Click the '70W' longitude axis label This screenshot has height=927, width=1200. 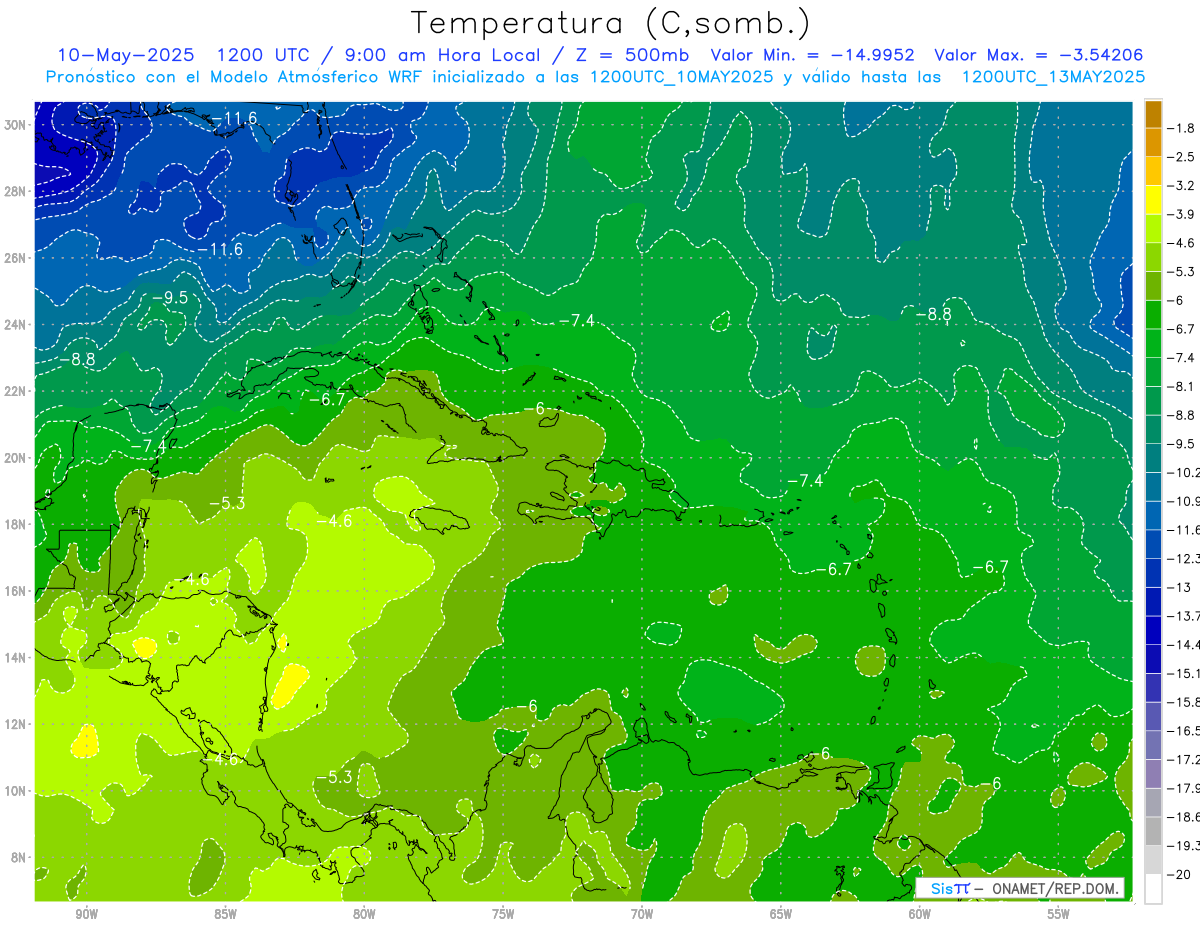pos(642,914)
